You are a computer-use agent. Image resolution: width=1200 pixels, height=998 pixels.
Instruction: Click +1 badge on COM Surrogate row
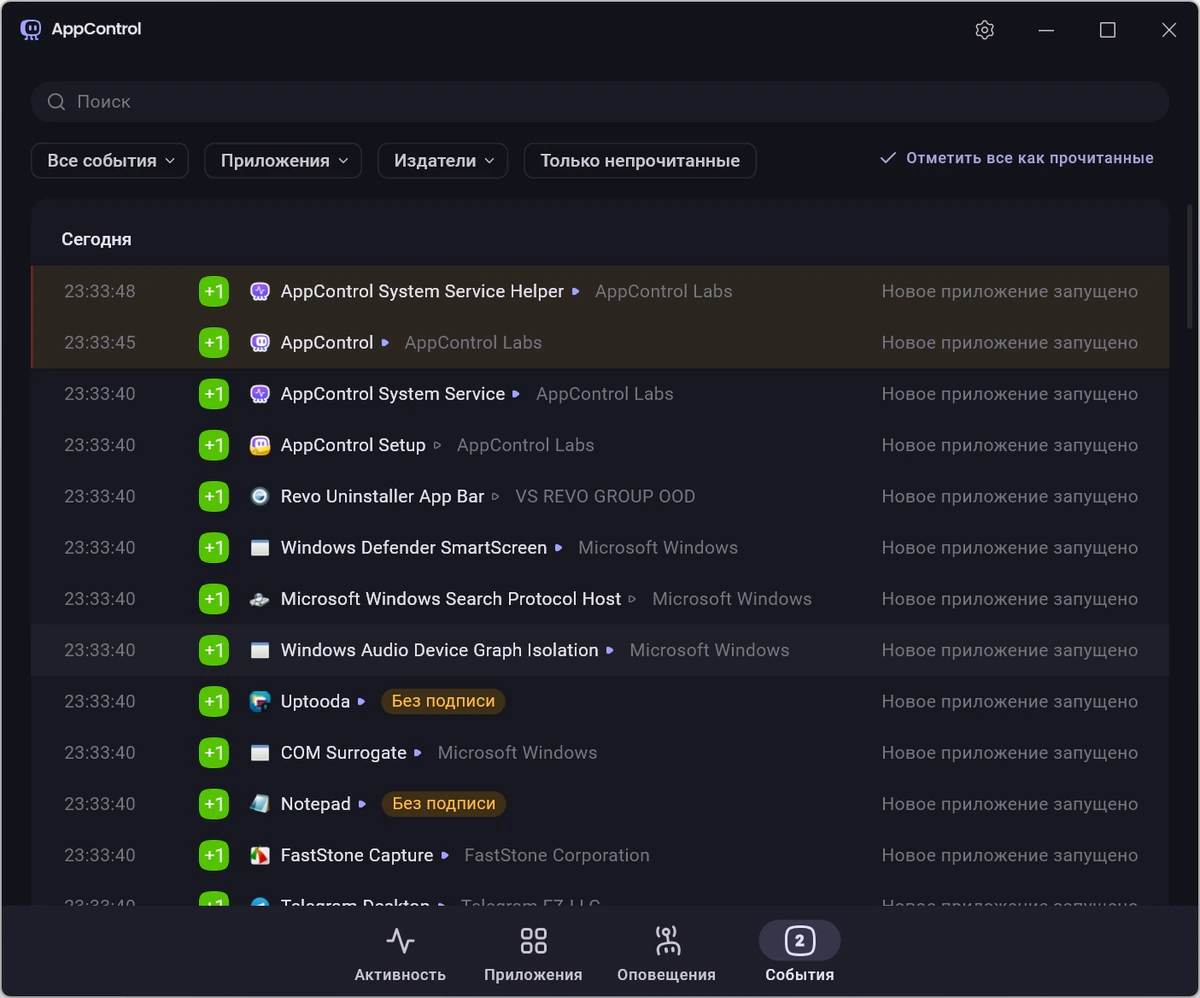coord(214,753)
